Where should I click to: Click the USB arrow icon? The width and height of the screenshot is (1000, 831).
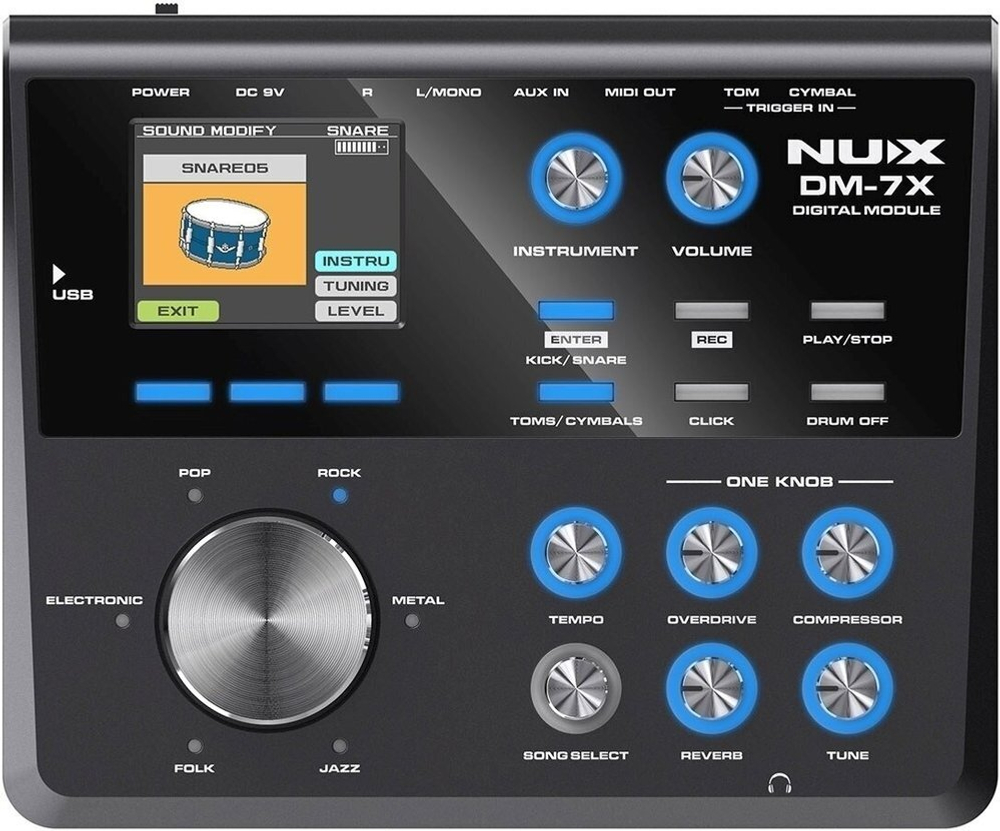pos(59,274)
